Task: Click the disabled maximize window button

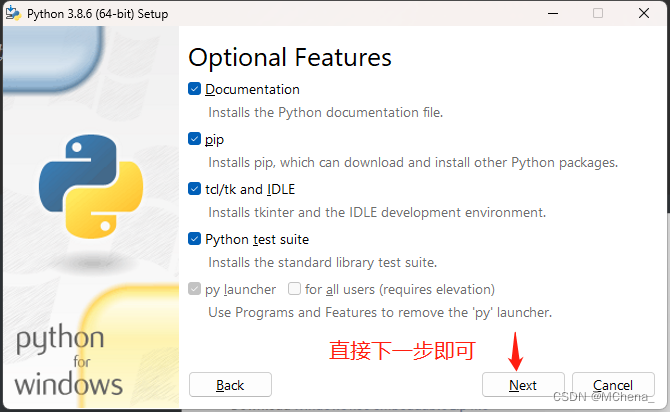Action: pos(598,13)
